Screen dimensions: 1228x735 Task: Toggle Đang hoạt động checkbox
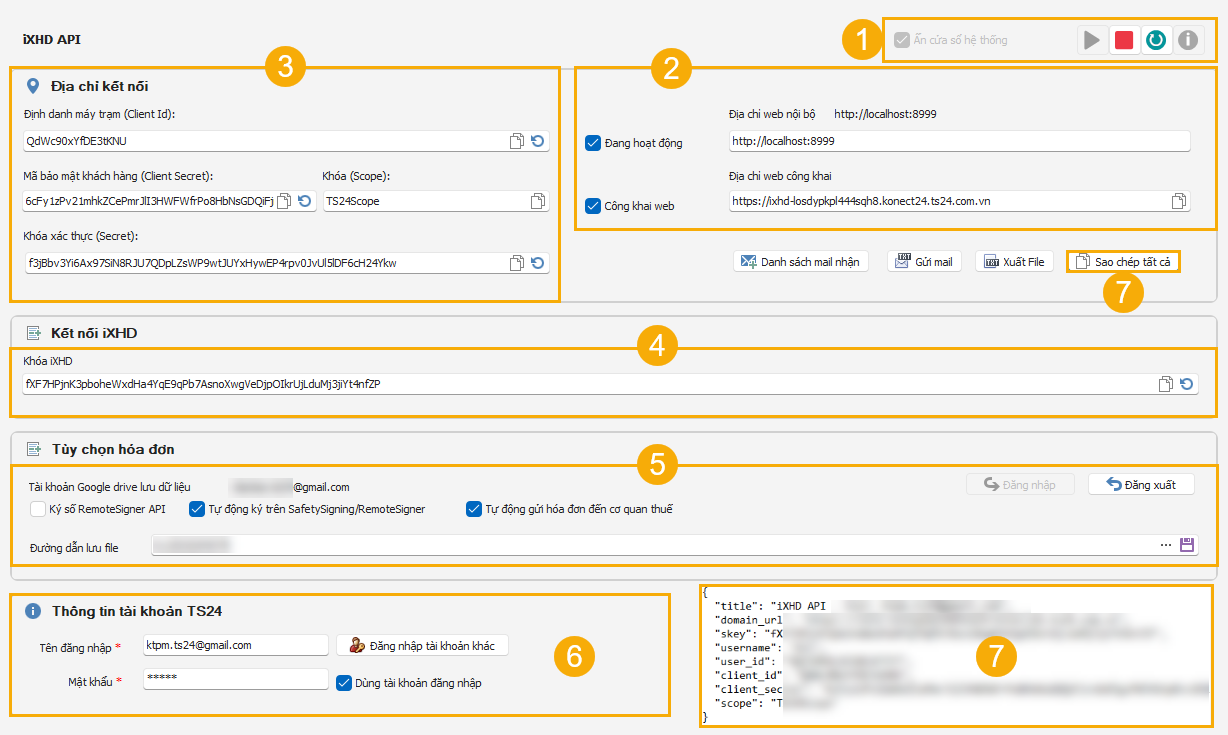[592, 143]
